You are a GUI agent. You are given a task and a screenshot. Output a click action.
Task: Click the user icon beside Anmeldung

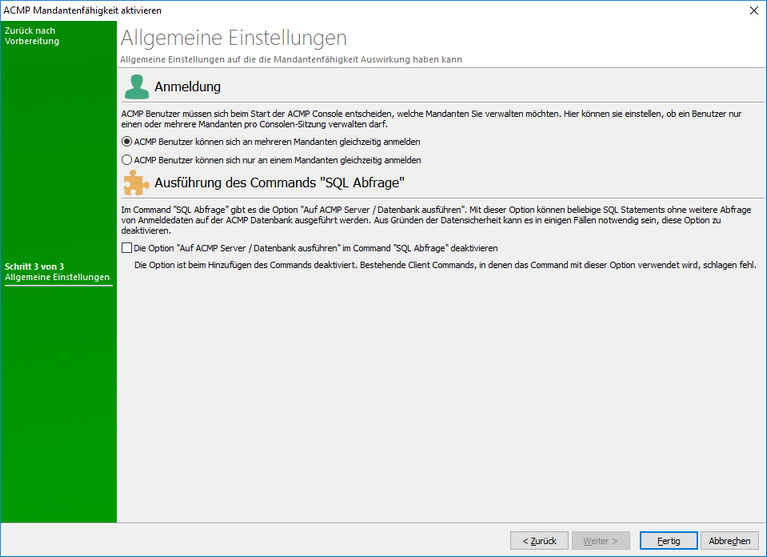coord(135,87)
